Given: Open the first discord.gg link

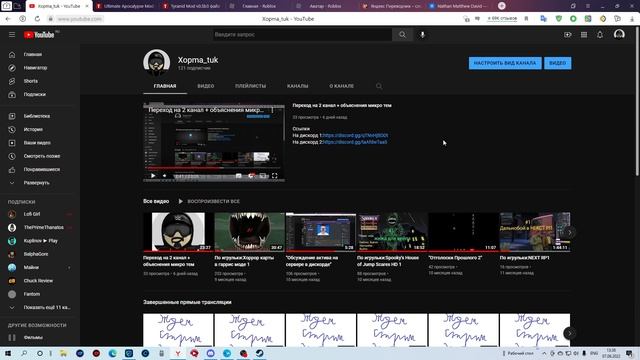Looking at the screenshot, I should [355, 135].
